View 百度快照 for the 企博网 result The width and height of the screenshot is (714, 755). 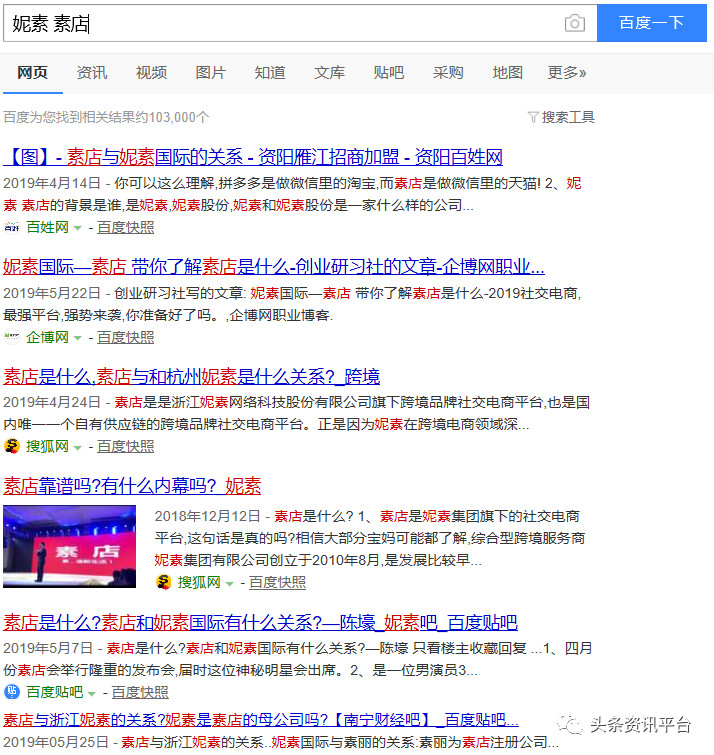pos(126,337)
